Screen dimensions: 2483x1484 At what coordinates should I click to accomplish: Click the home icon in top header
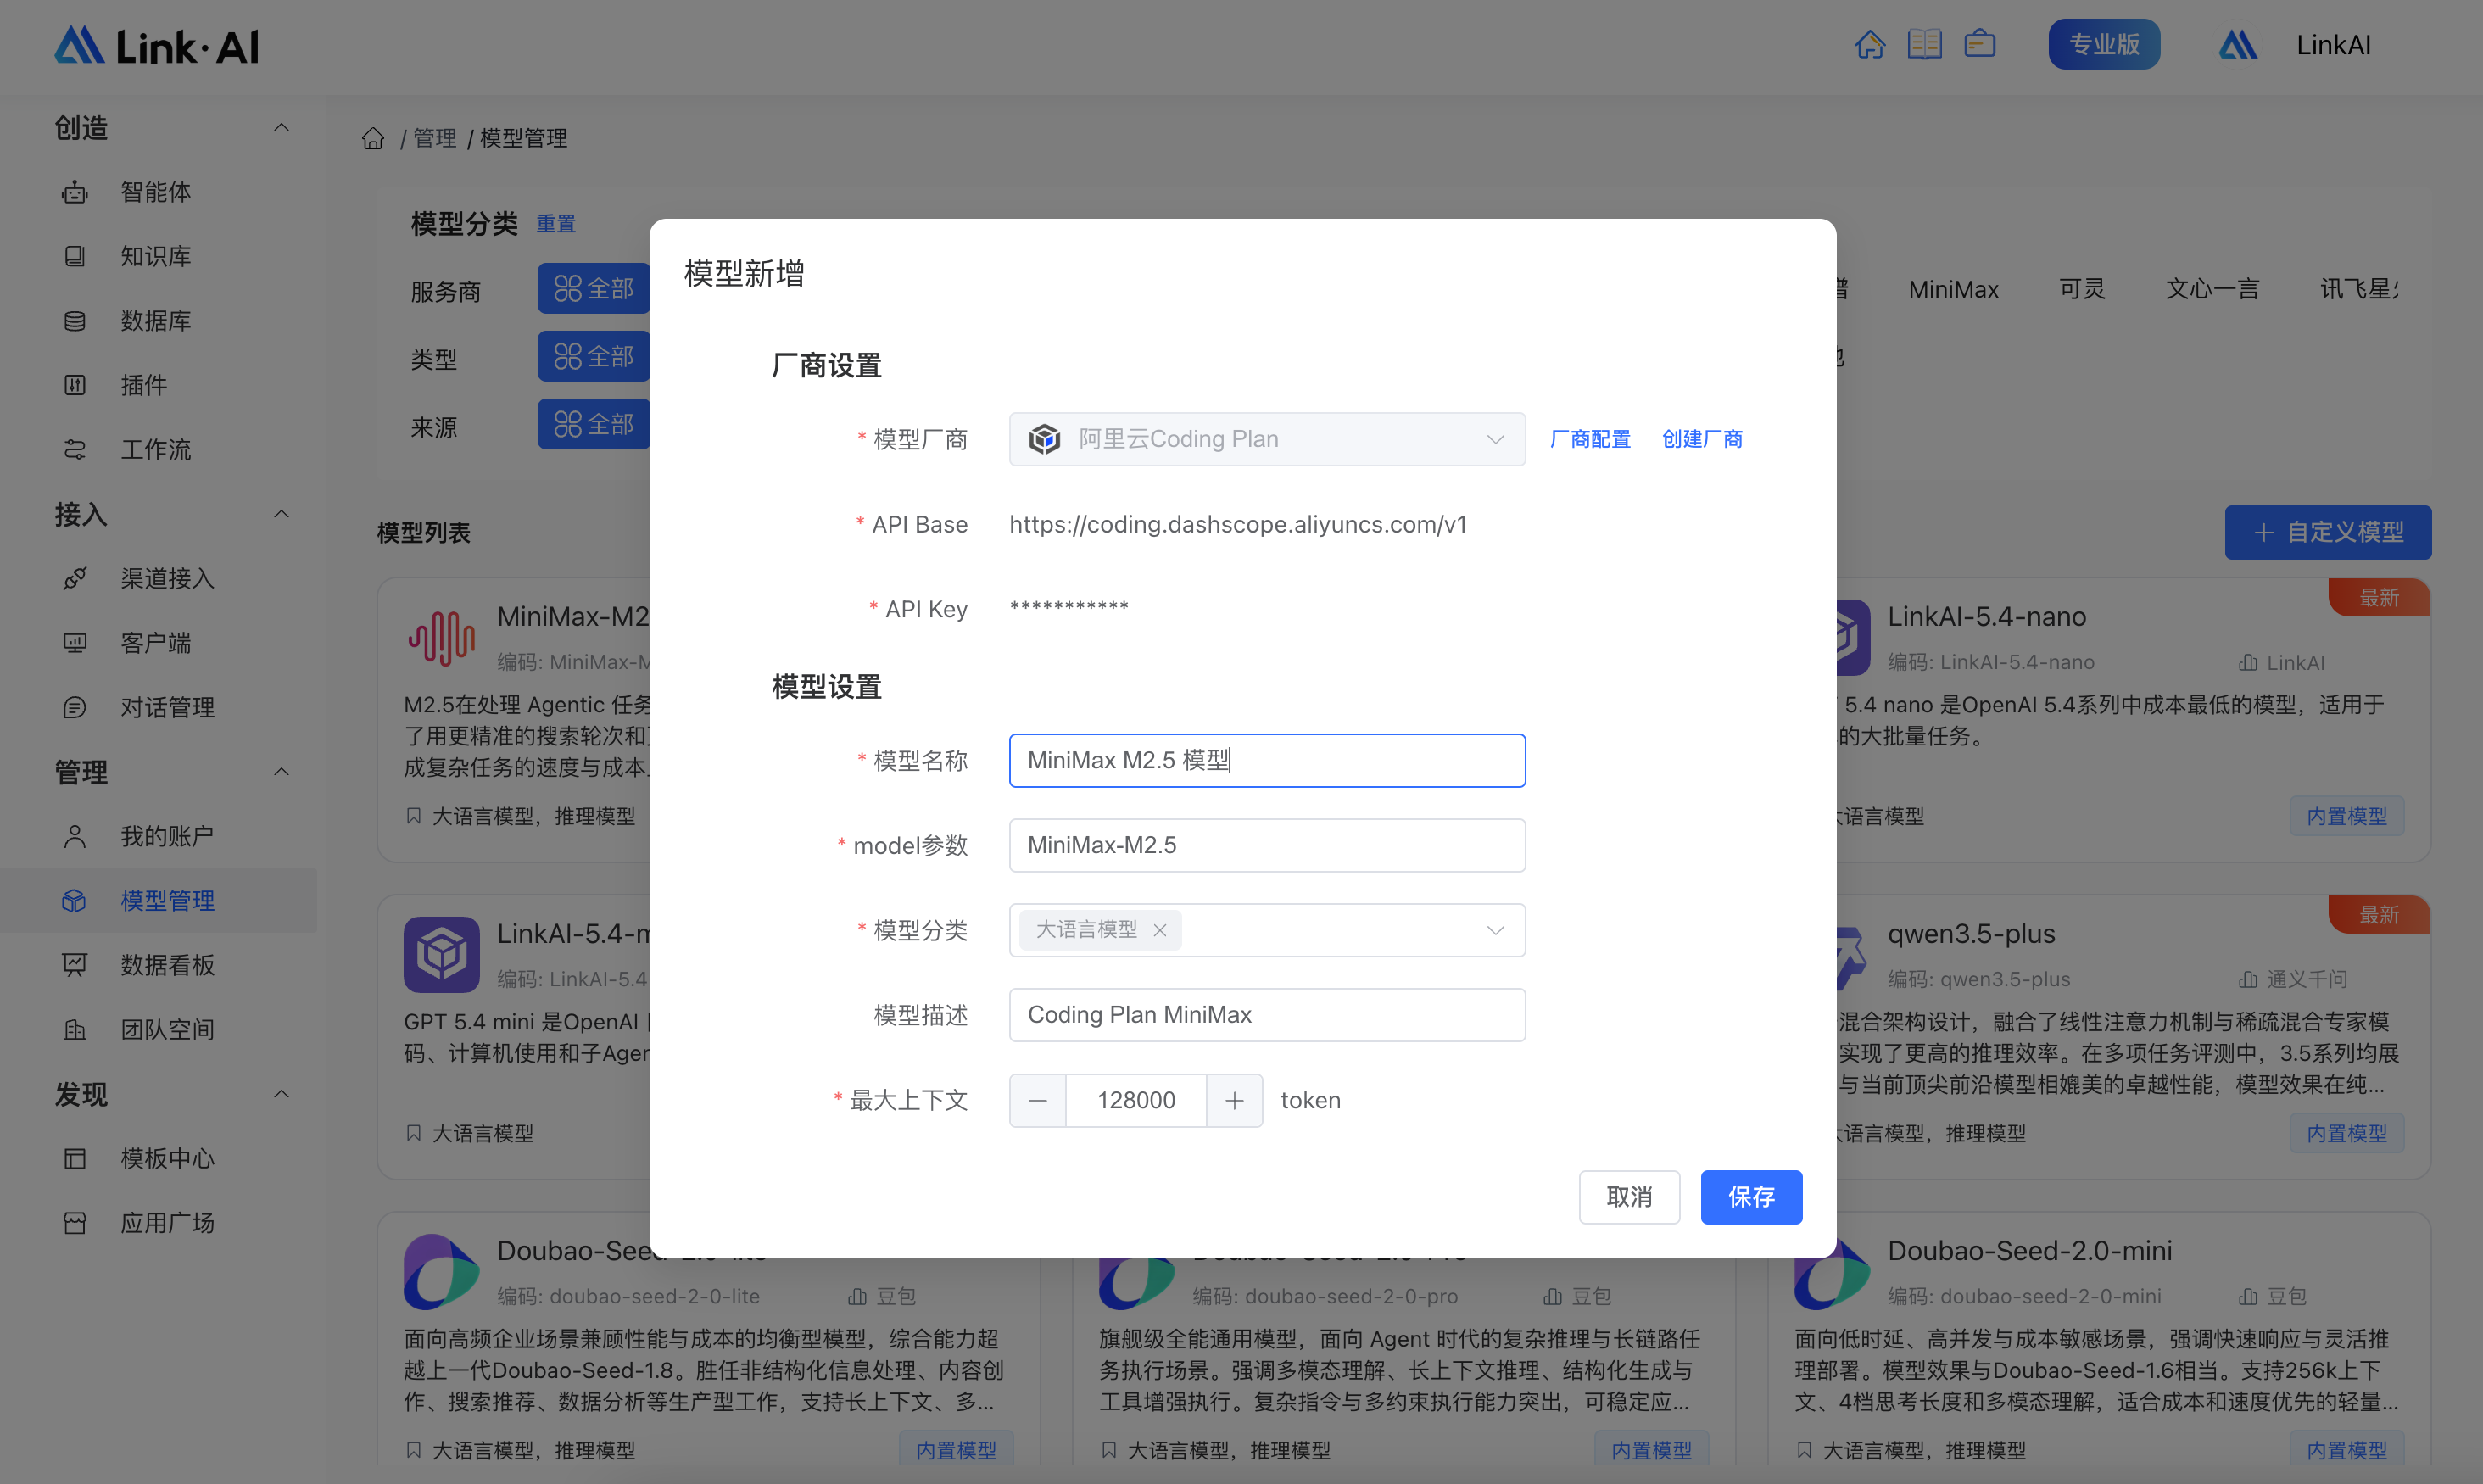pos(1869,45)
